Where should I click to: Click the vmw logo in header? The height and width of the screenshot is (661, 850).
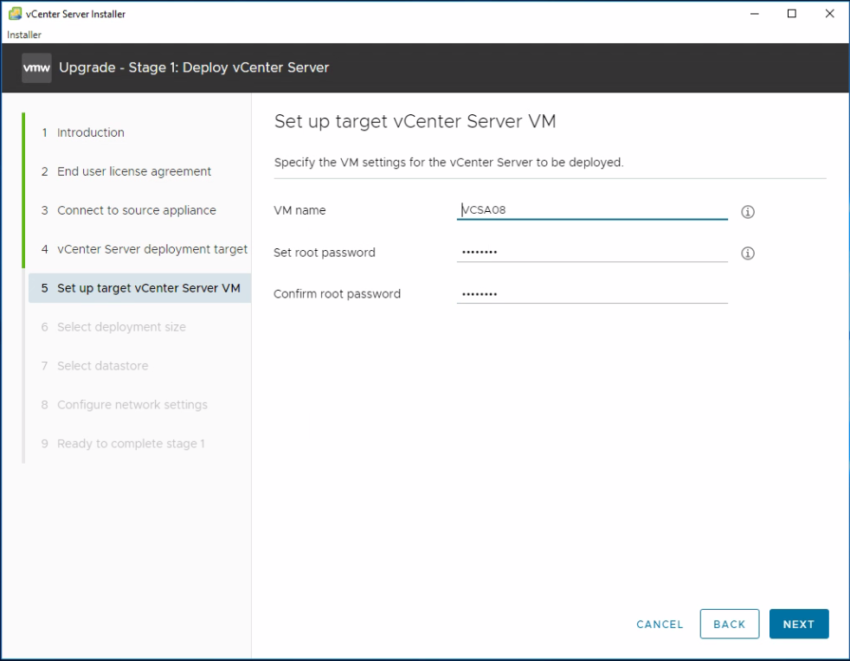pos(36,68)
